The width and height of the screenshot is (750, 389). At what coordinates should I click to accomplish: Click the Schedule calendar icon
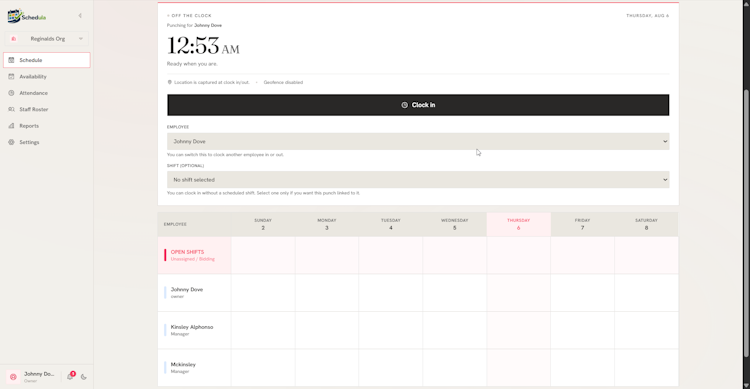[x=11, y=60]
